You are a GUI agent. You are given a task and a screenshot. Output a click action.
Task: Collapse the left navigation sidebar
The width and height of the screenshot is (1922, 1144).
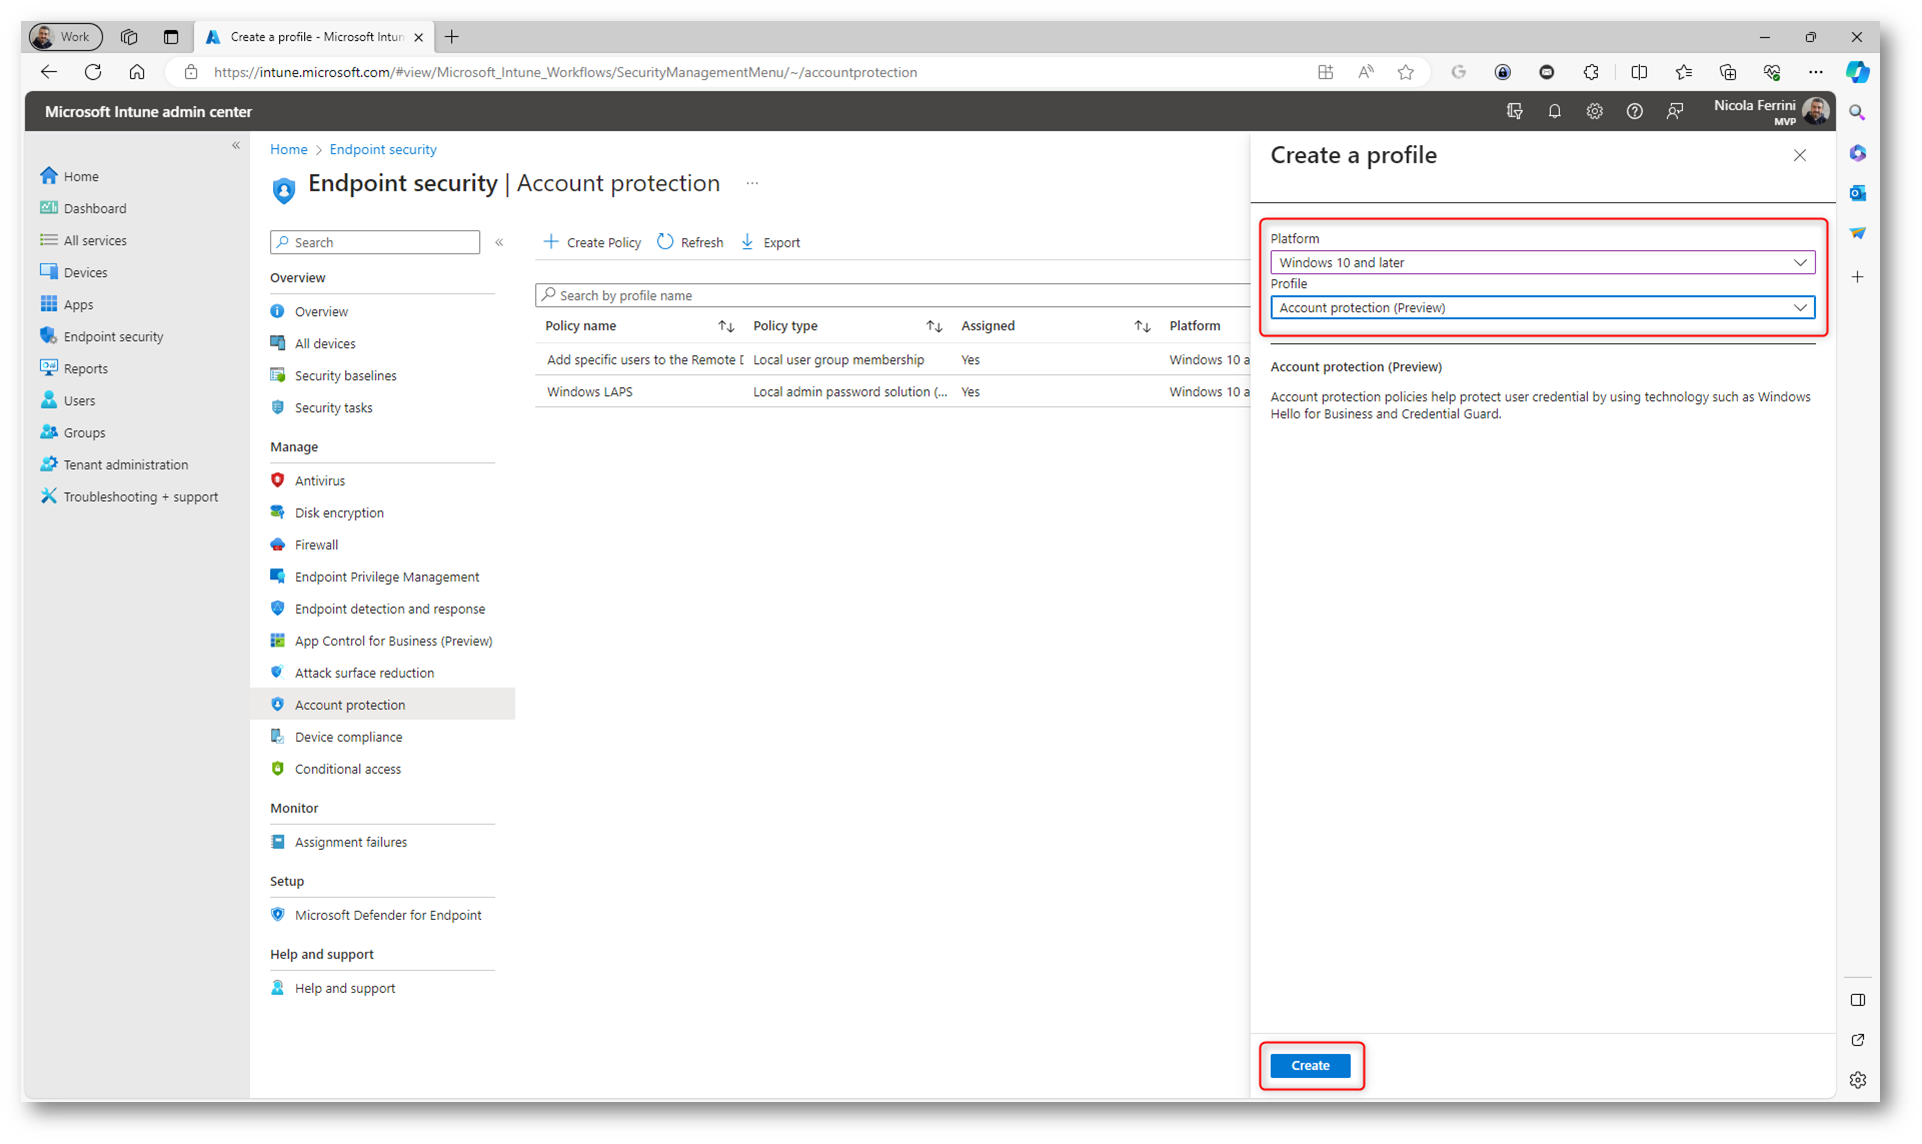pos(236,146)
